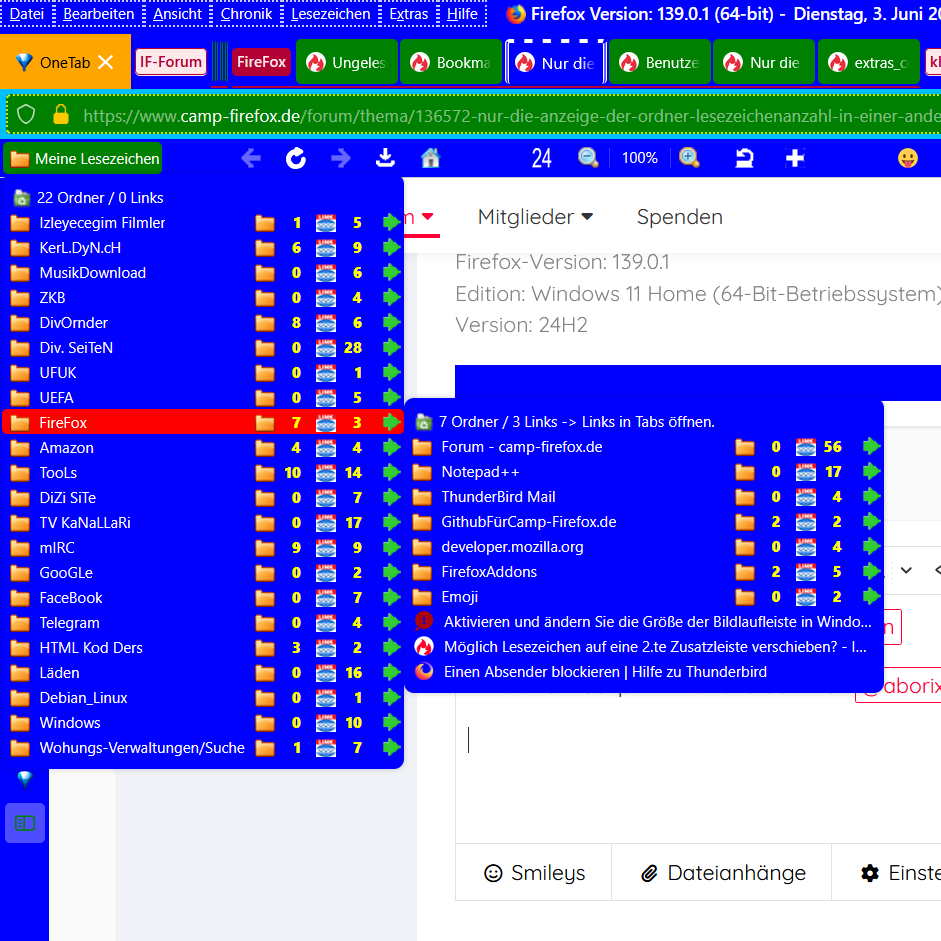
Task: Open the downloads icon
Action: click(385, 158)
